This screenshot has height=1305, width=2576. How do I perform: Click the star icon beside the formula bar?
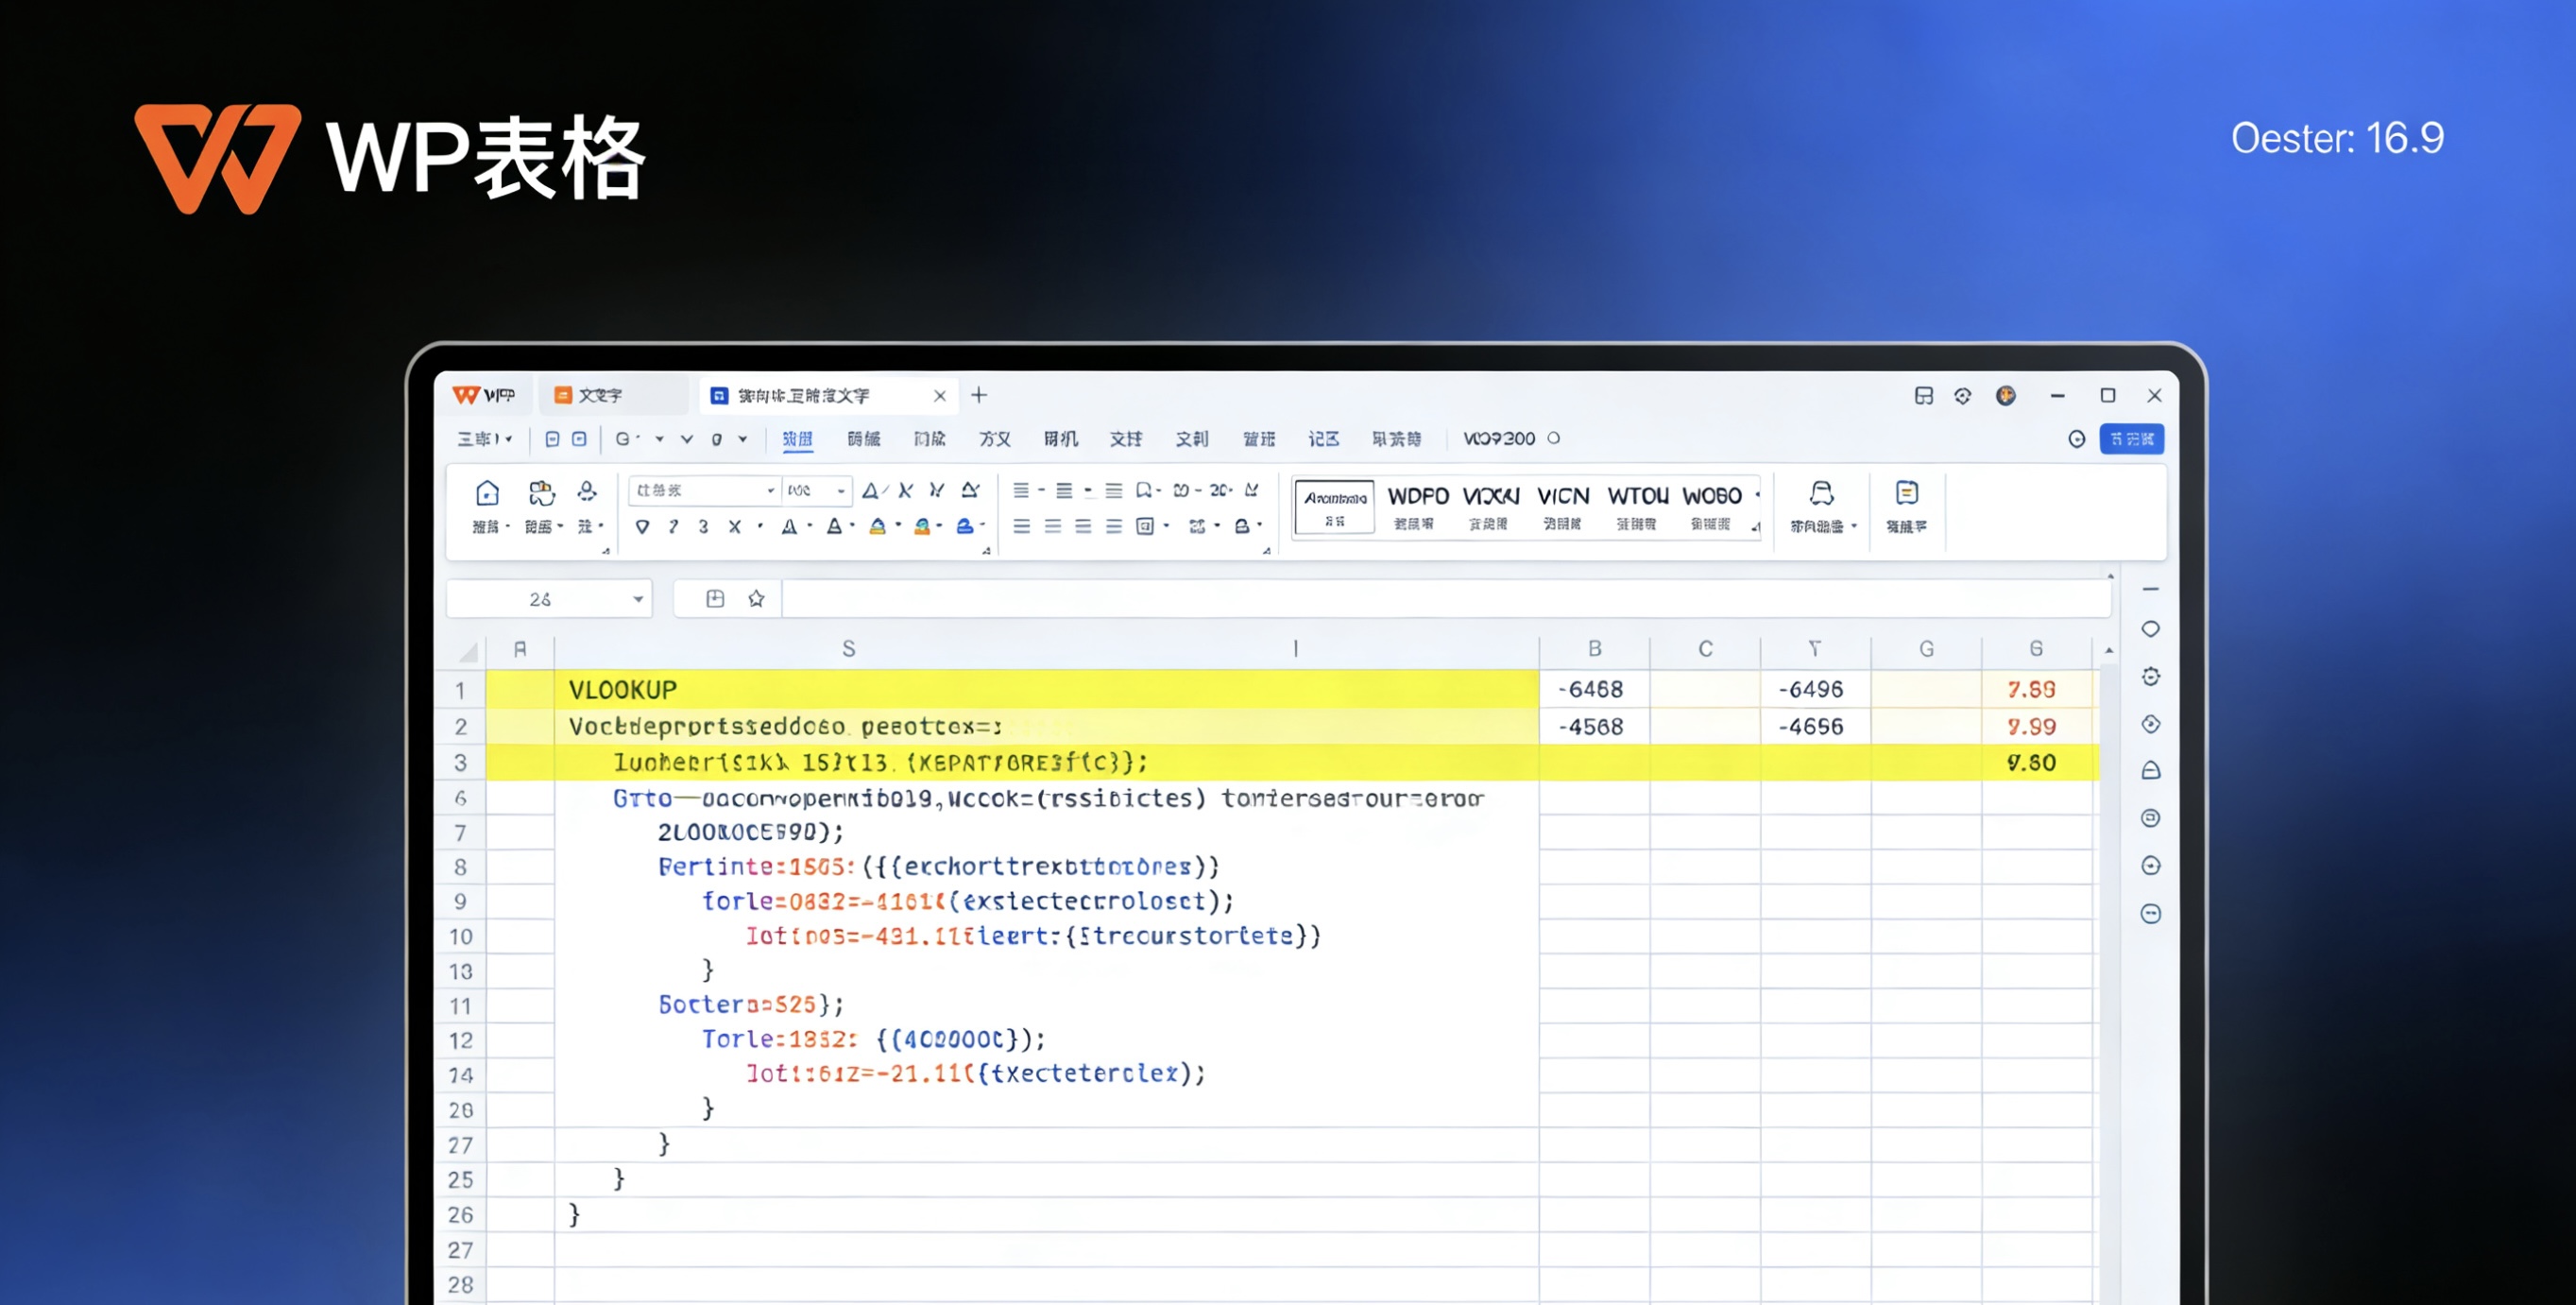point(756,599)
